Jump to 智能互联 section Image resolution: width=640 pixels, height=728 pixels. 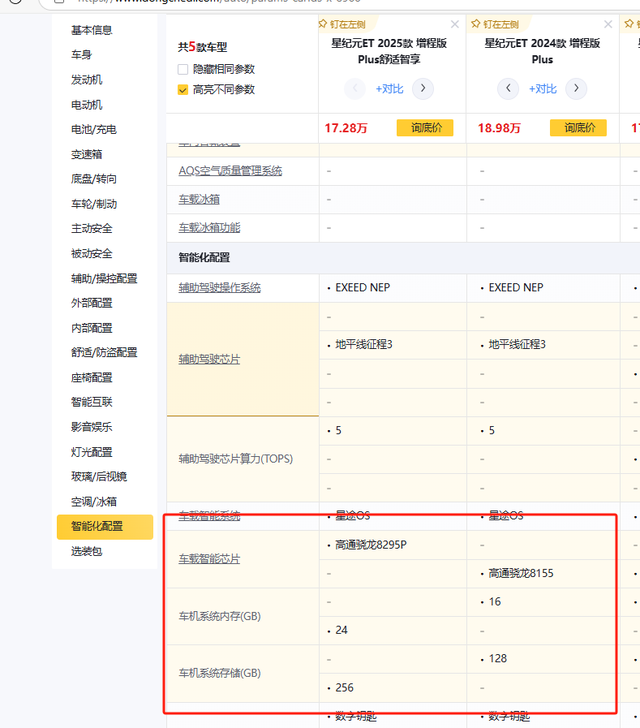(x=91, y=402)
